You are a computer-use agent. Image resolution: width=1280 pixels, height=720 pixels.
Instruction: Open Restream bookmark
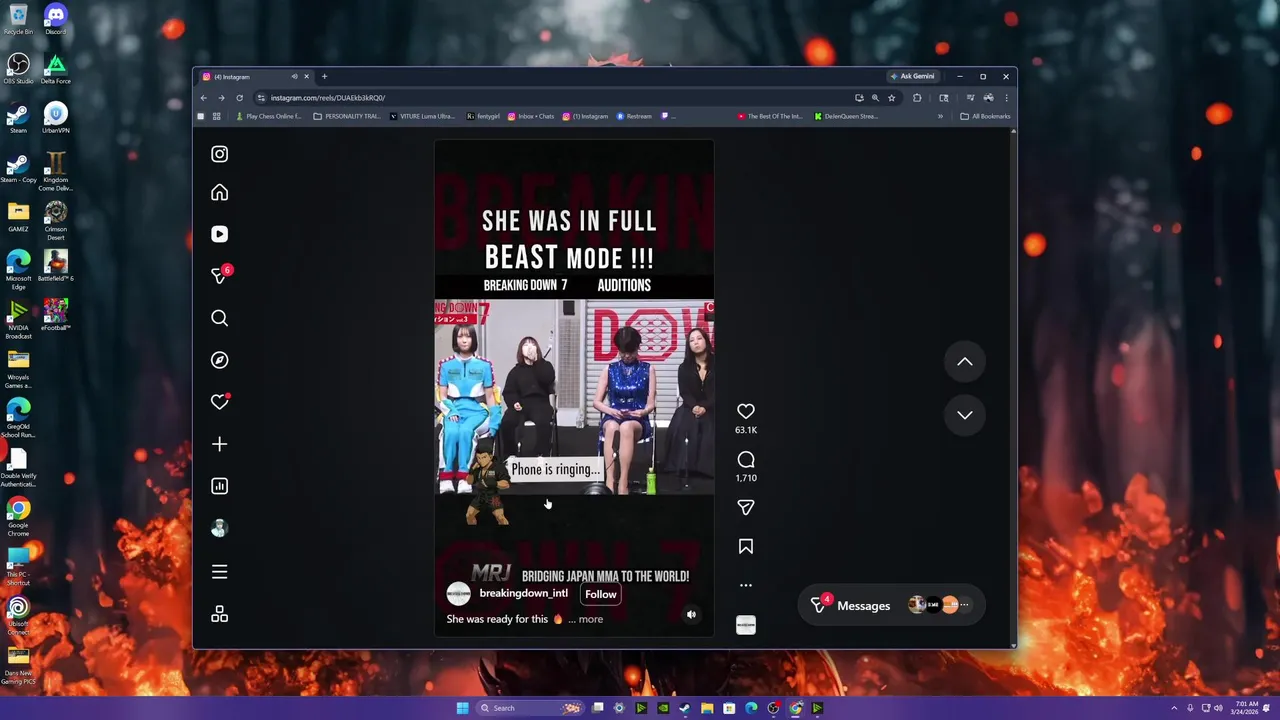[x=634, y=116]
